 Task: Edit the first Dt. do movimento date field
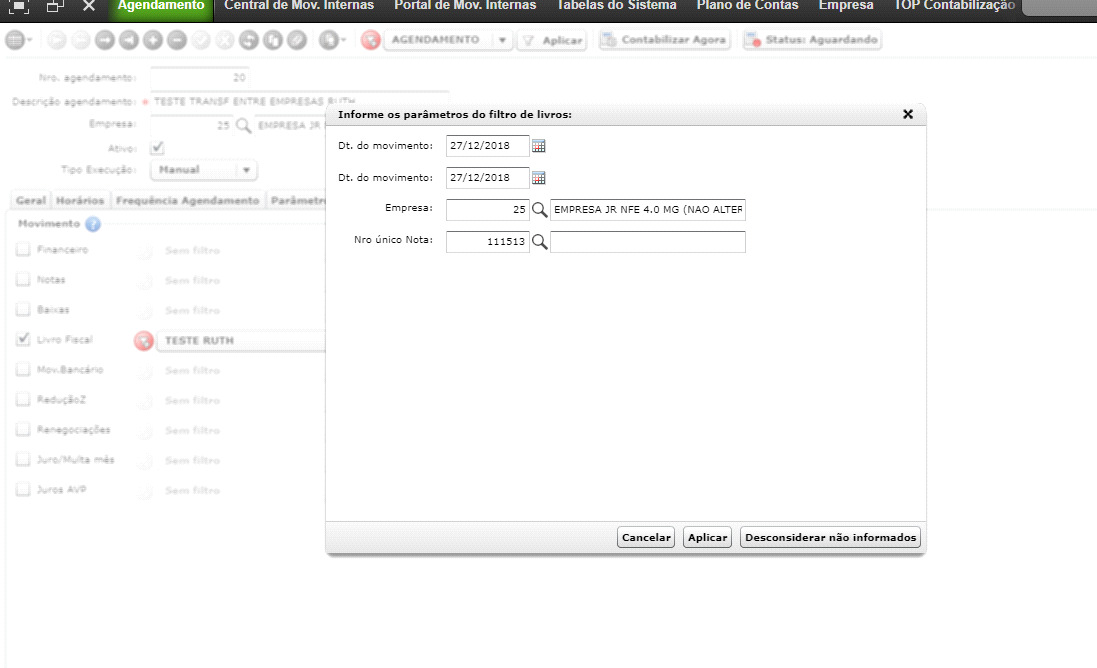click(488, 146)
